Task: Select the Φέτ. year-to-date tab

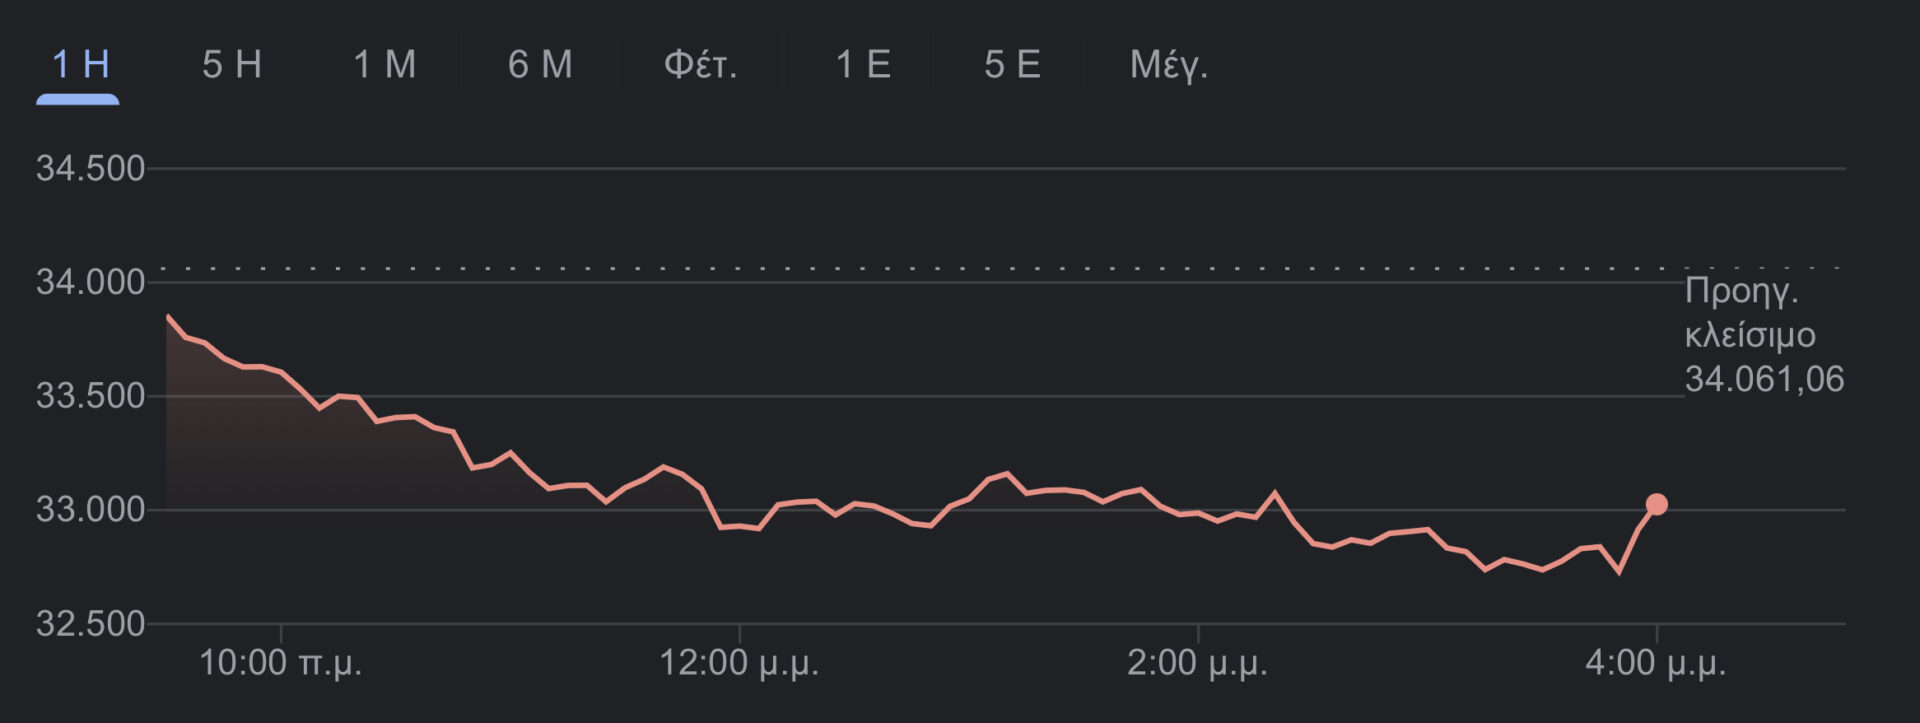Action: pyautogui.click(x=700, y=65)
